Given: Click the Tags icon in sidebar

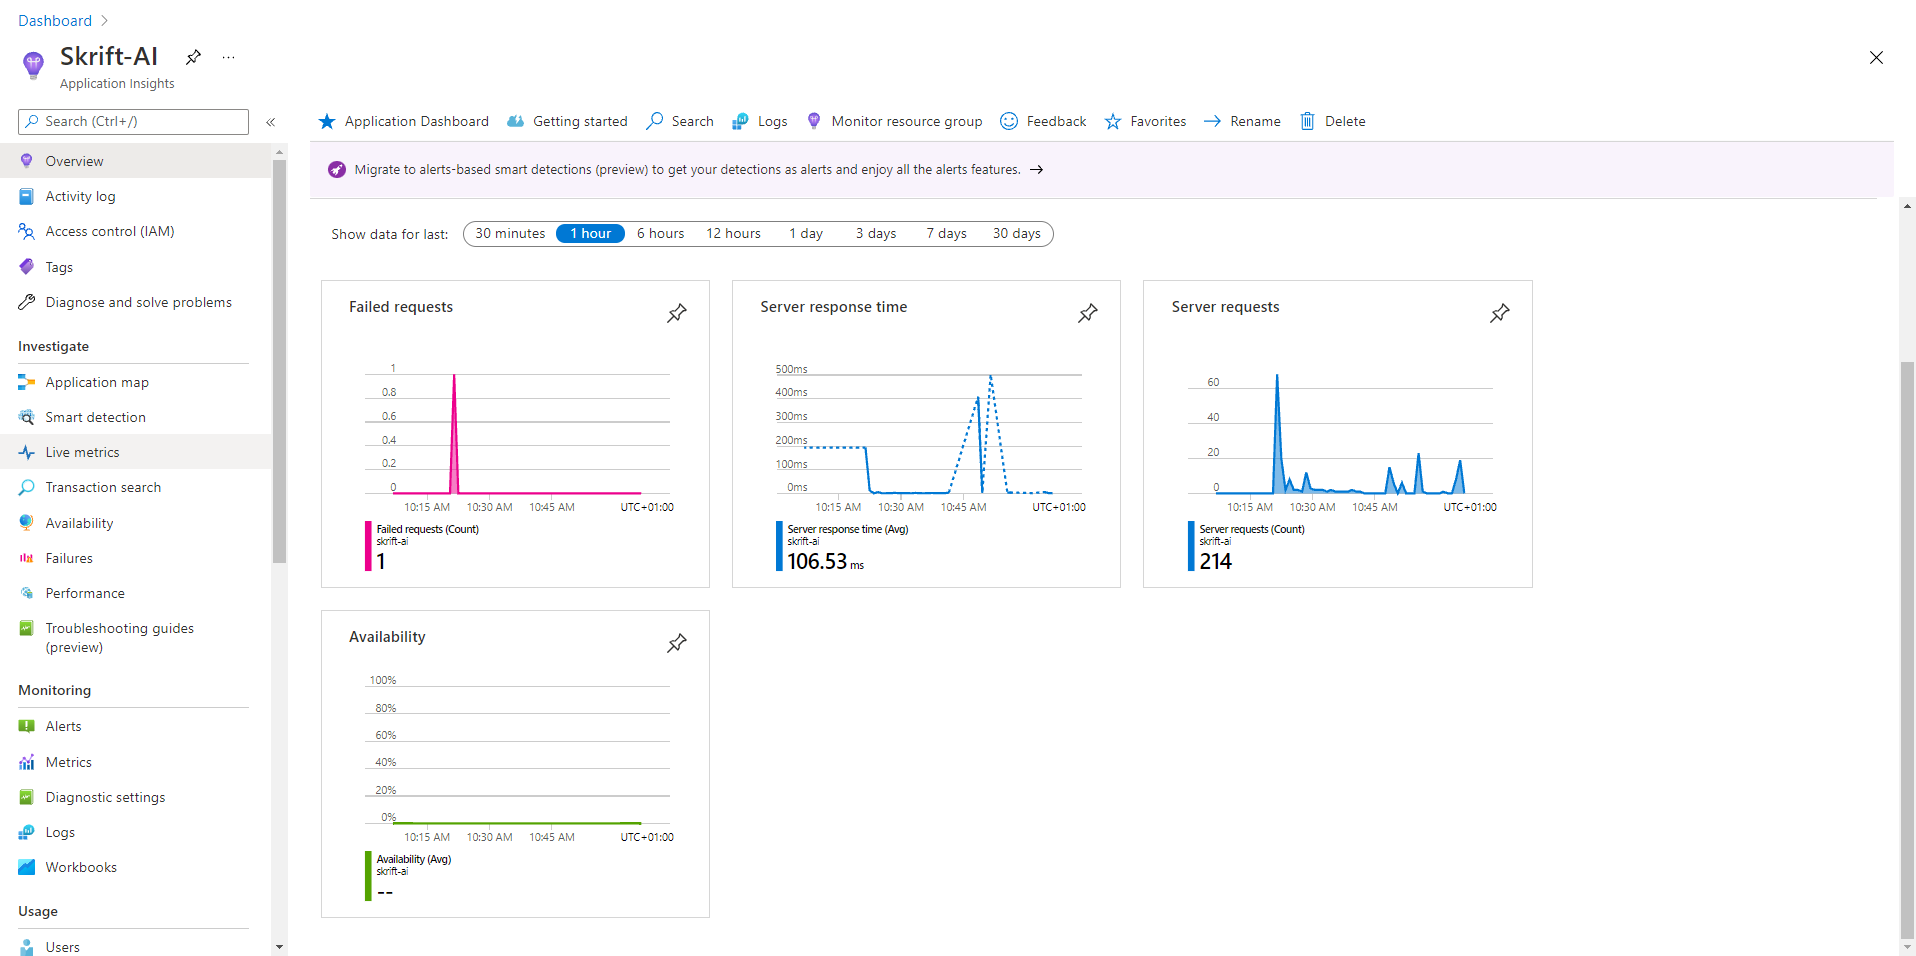Looking at the screenshot, I should pyautogui.click(x=27, y=267).
